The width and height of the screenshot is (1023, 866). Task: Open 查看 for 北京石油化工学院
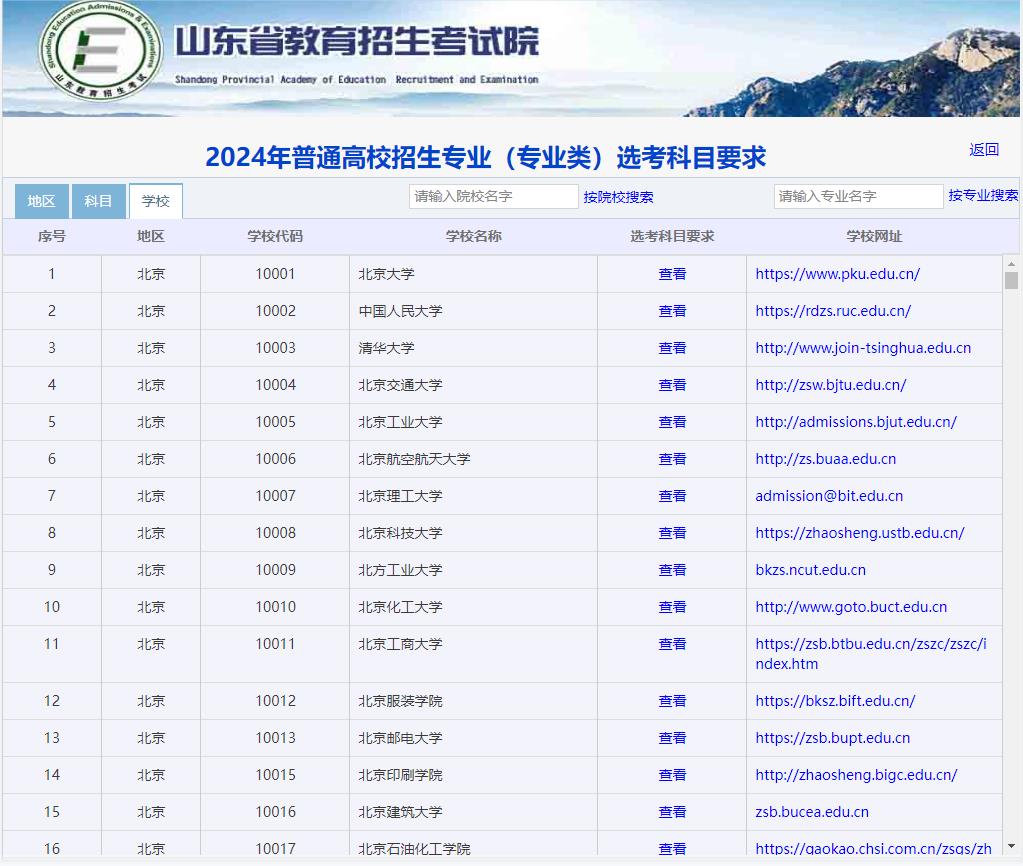[672, 848]
